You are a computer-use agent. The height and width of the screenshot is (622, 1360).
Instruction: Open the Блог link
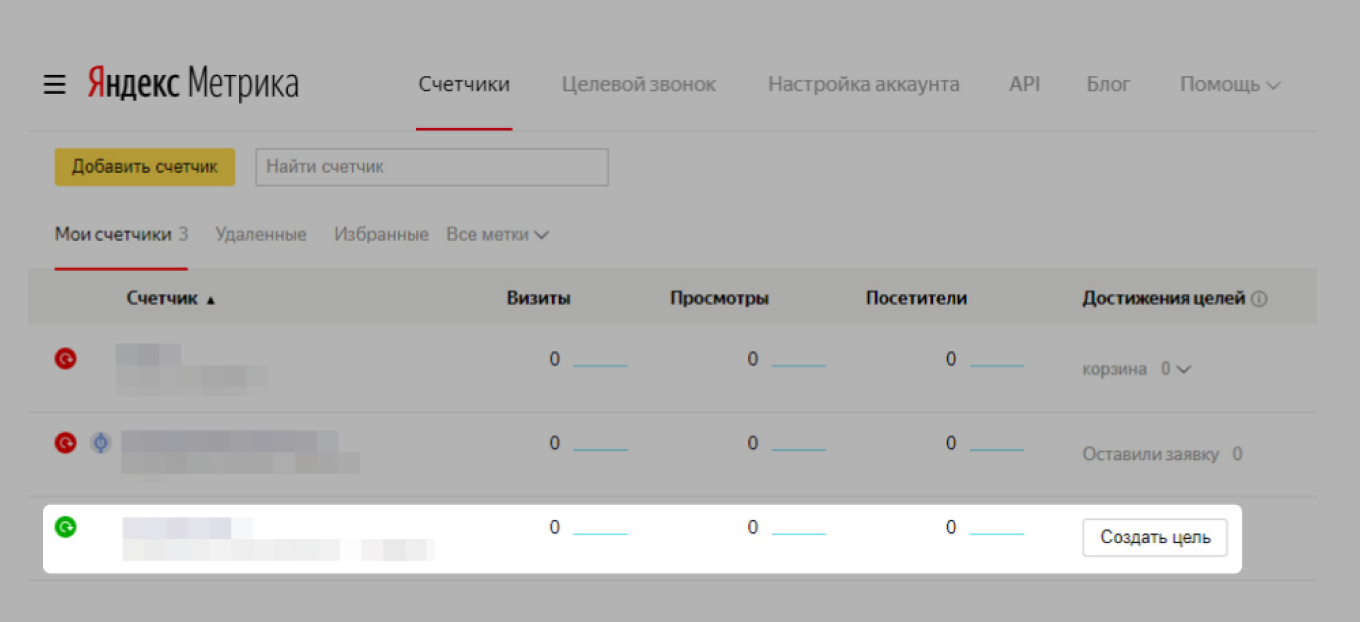(x=1108, y=84)
